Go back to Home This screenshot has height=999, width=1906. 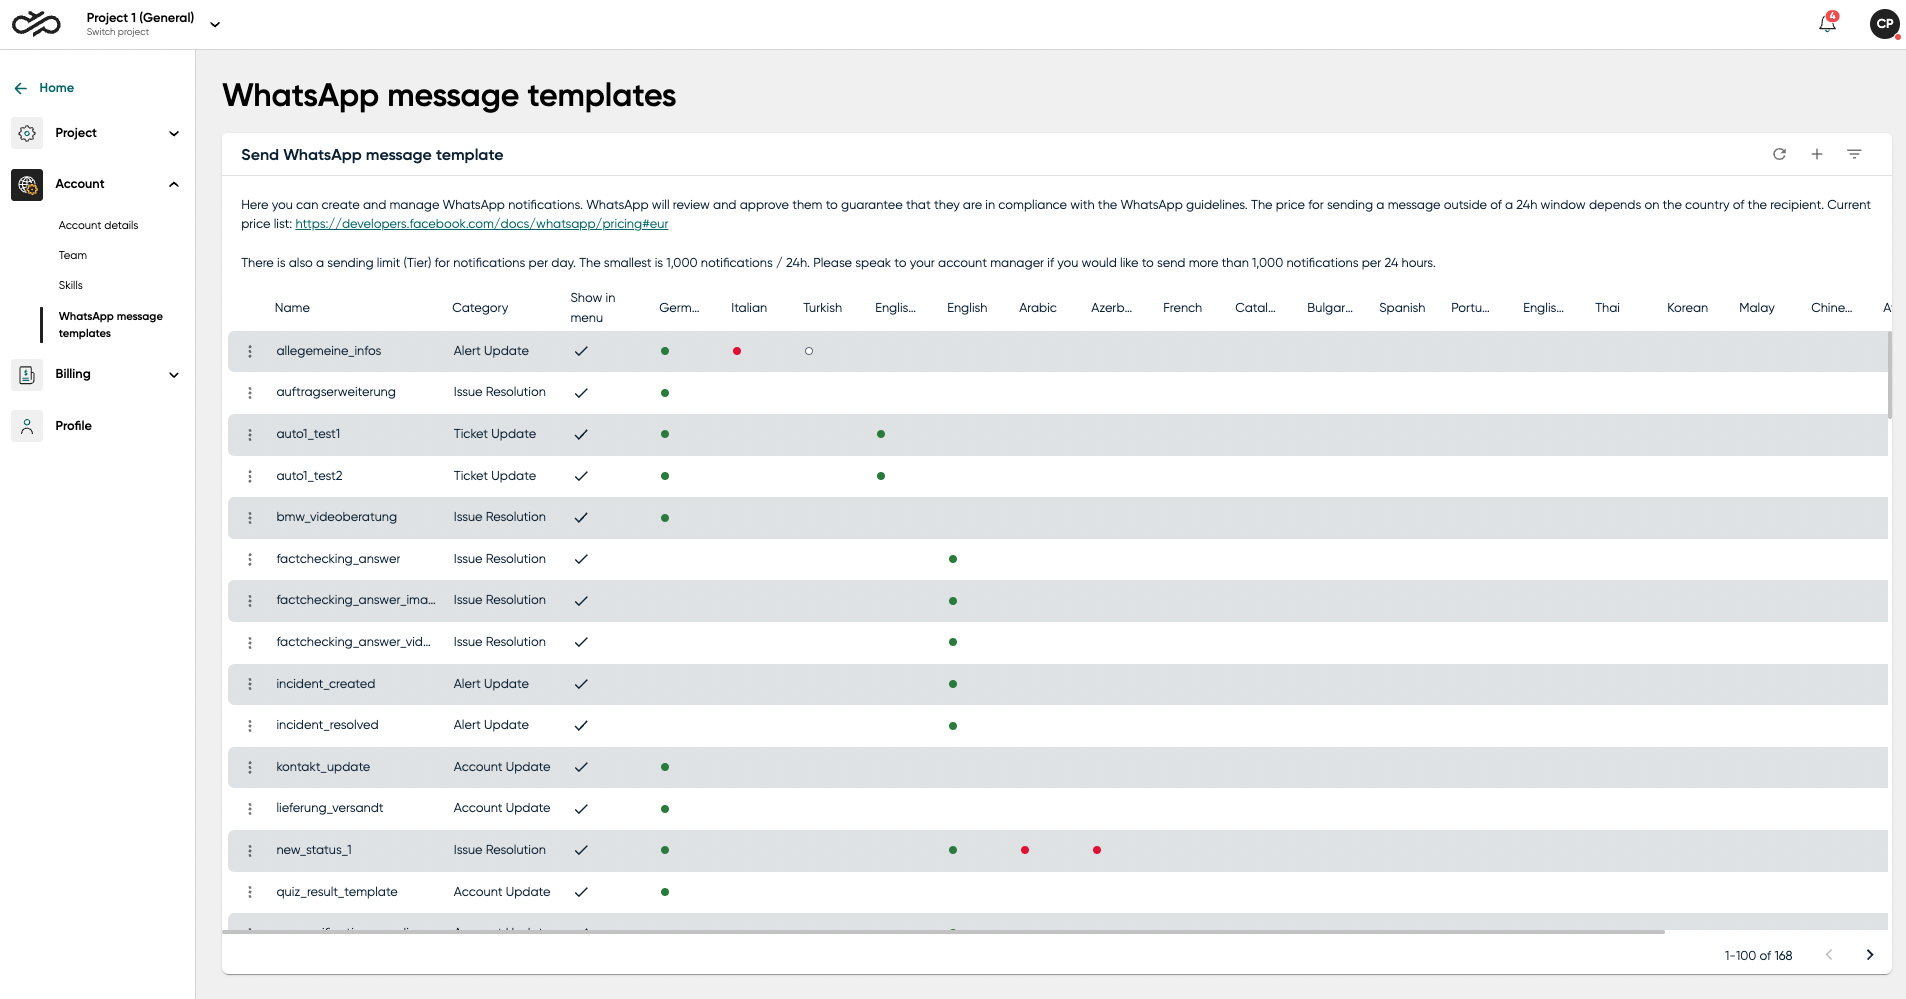point(56,88)
